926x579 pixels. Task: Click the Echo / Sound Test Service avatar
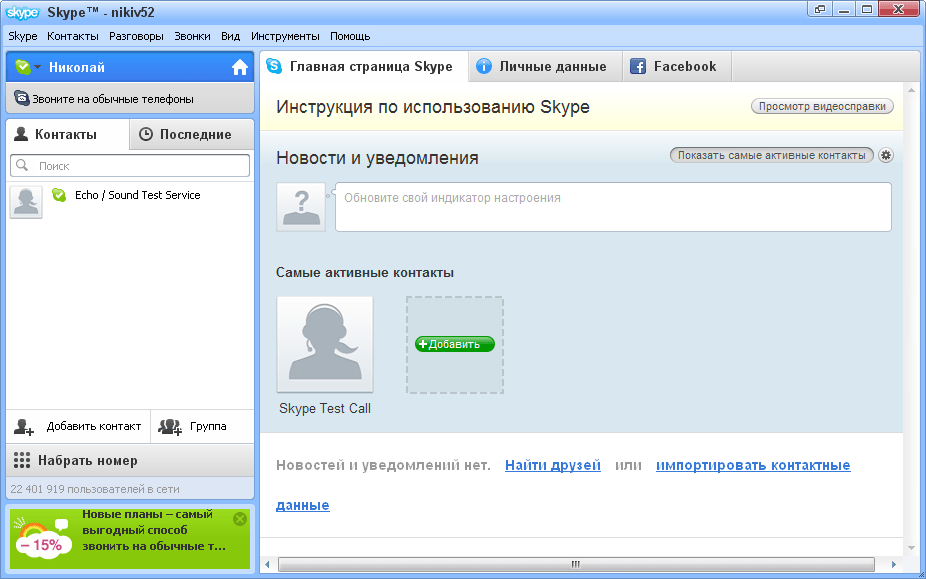click(26, 201)
